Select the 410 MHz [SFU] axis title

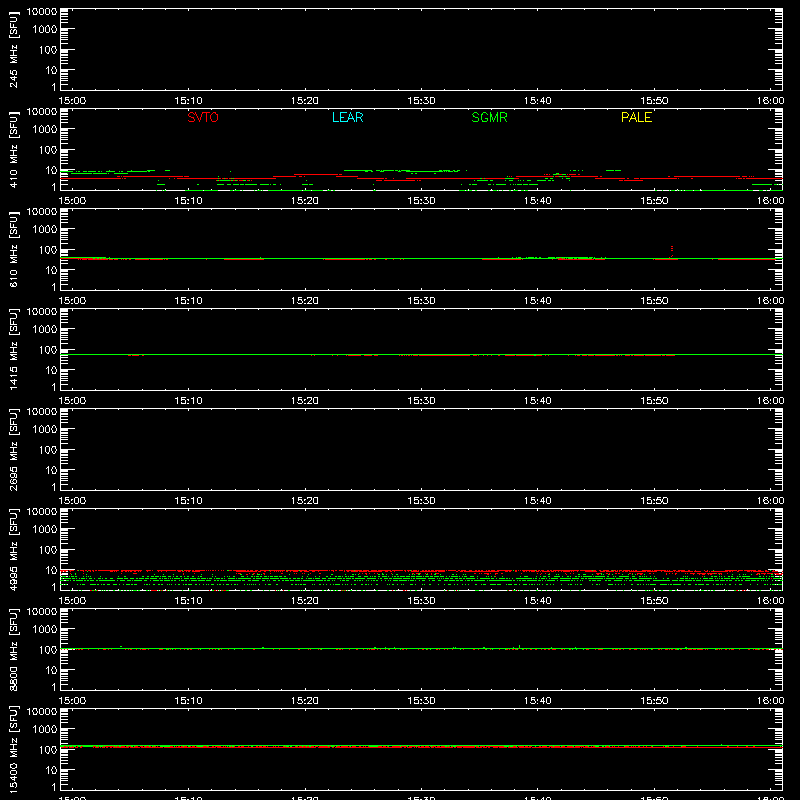[x=13, y=149]
